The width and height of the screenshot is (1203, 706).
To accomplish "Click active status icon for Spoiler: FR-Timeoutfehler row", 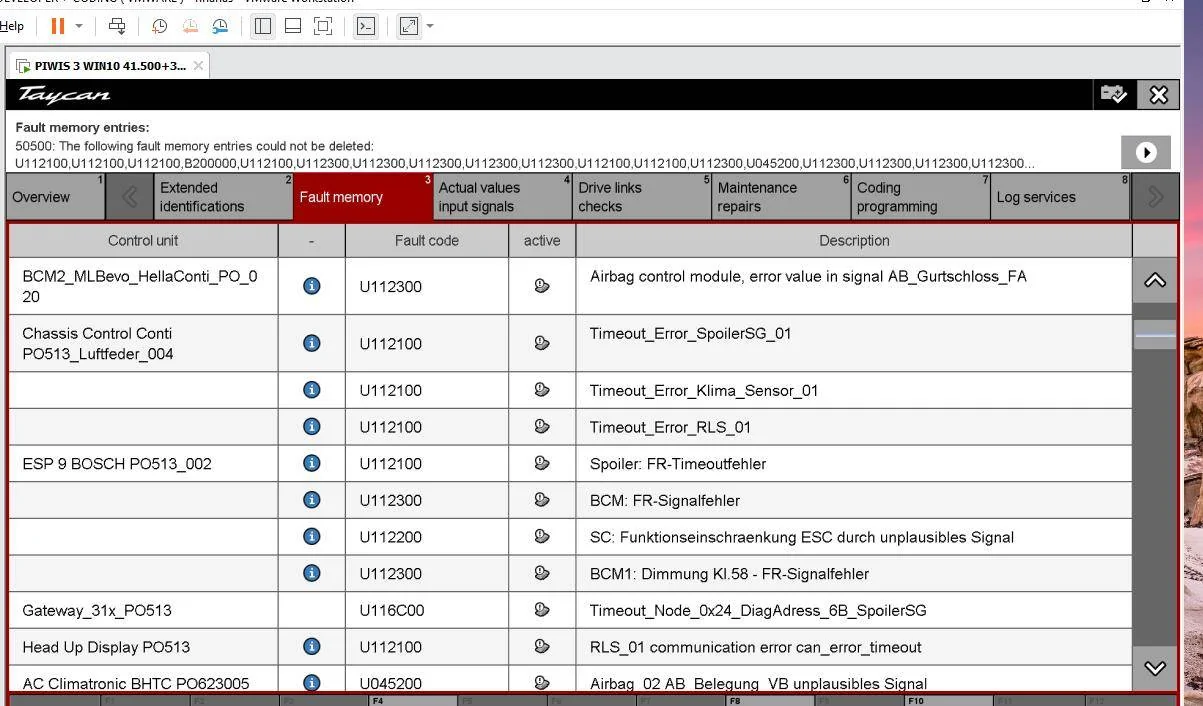I will click(542, 463).
